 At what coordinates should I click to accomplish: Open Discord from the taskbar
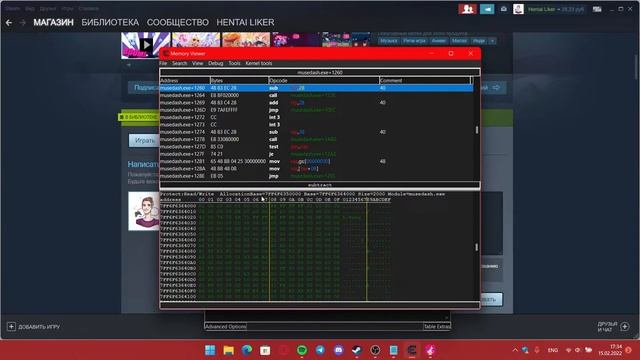coord(339,350)
